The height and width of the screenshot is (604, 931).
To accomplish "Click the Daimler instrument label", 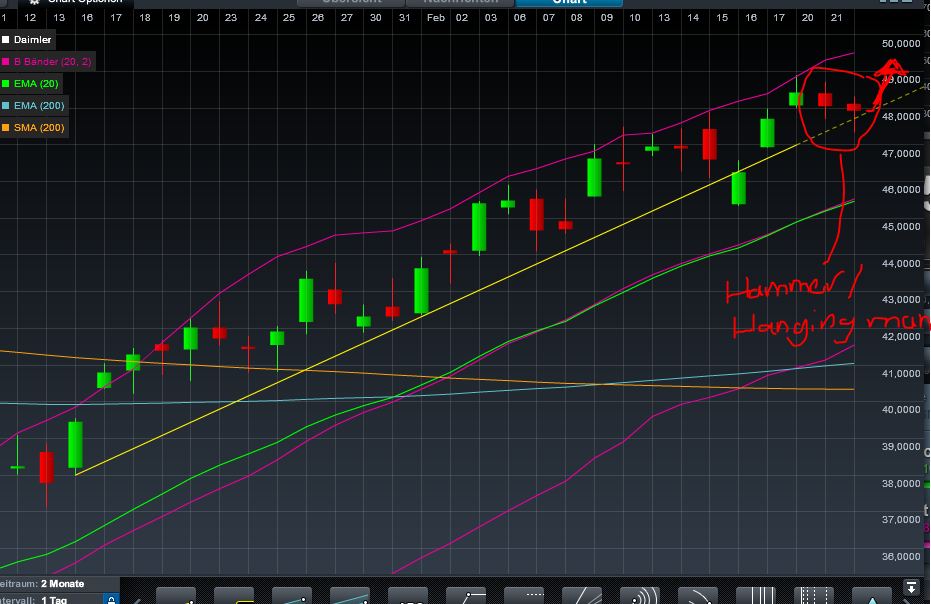I will 29,39.
